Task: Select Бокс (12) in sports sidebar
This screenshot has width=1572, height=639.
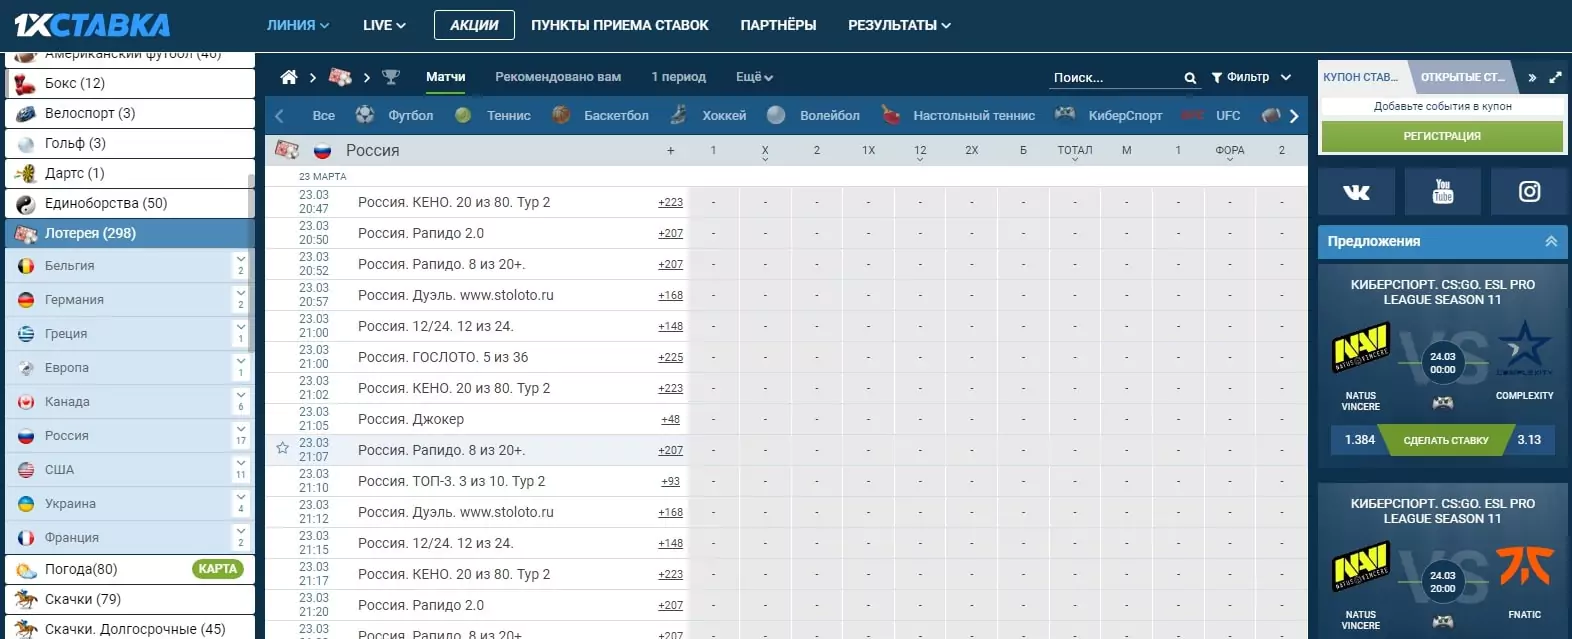Action: coord(130,83)
